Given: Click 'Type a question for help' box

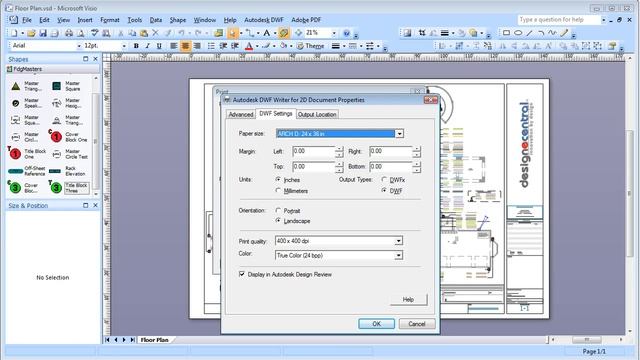Looking at the screenshot, I should click(x=559, y=20).
